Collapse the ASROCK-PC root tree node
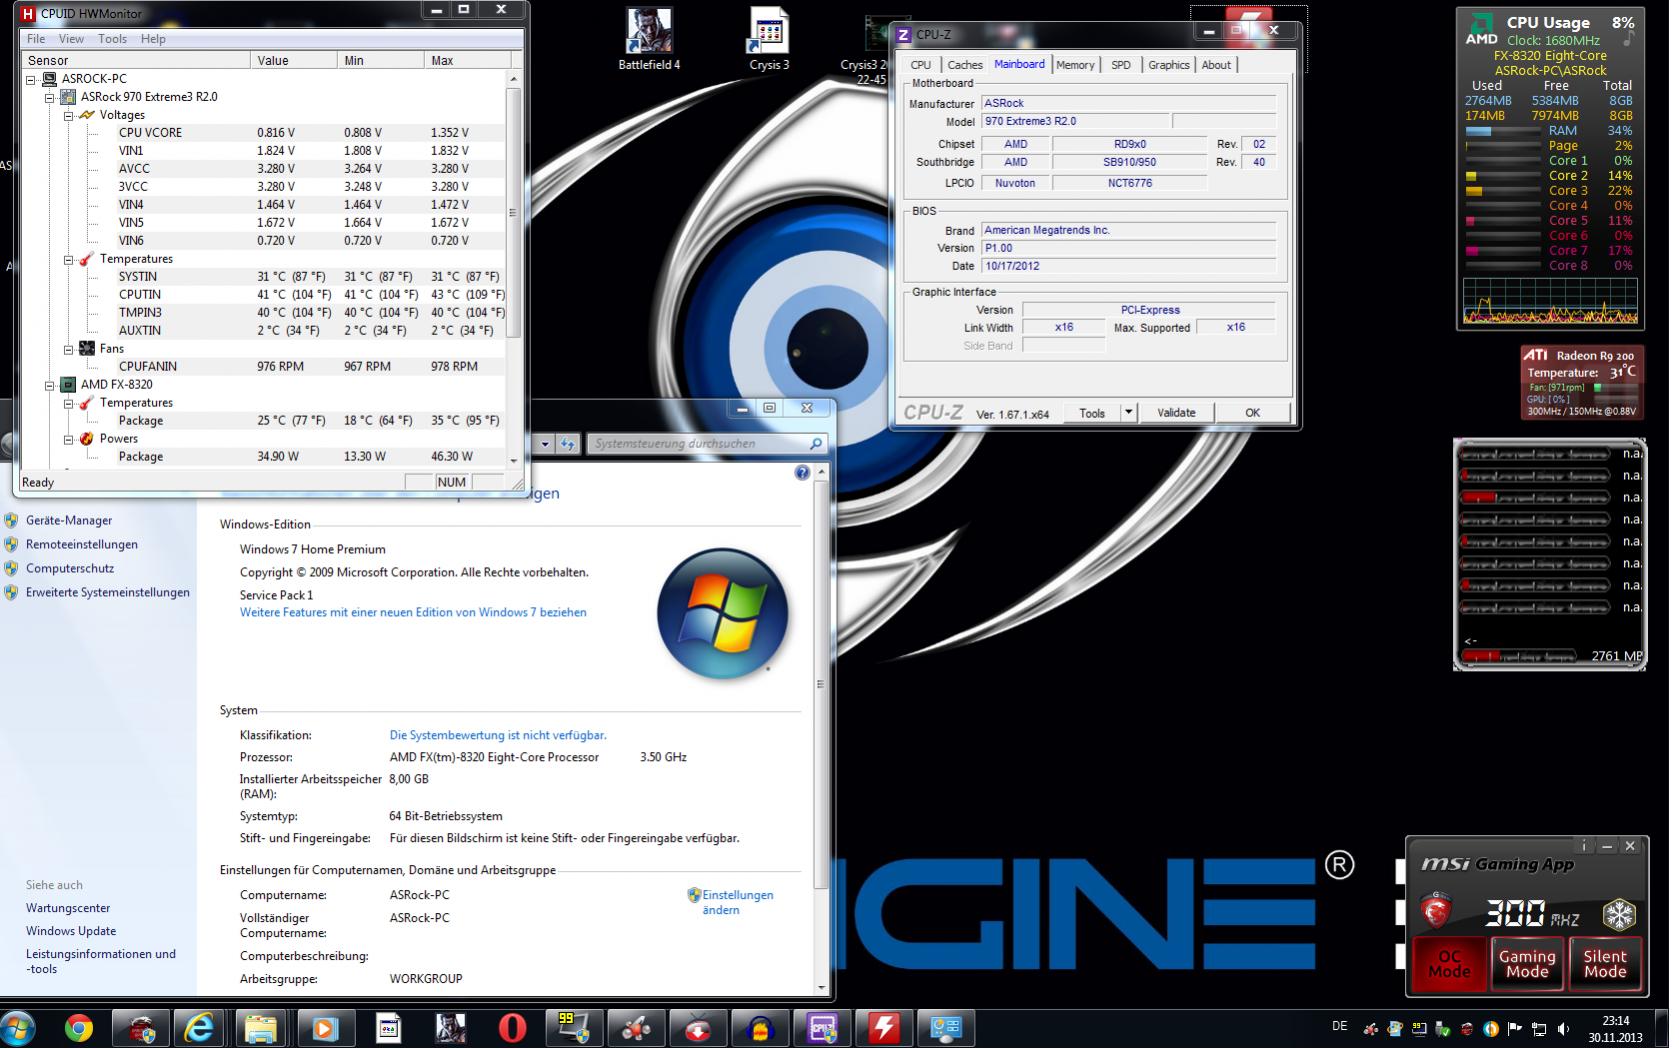The height and width of the screenshot is (1049, 1679). [31, 79]
